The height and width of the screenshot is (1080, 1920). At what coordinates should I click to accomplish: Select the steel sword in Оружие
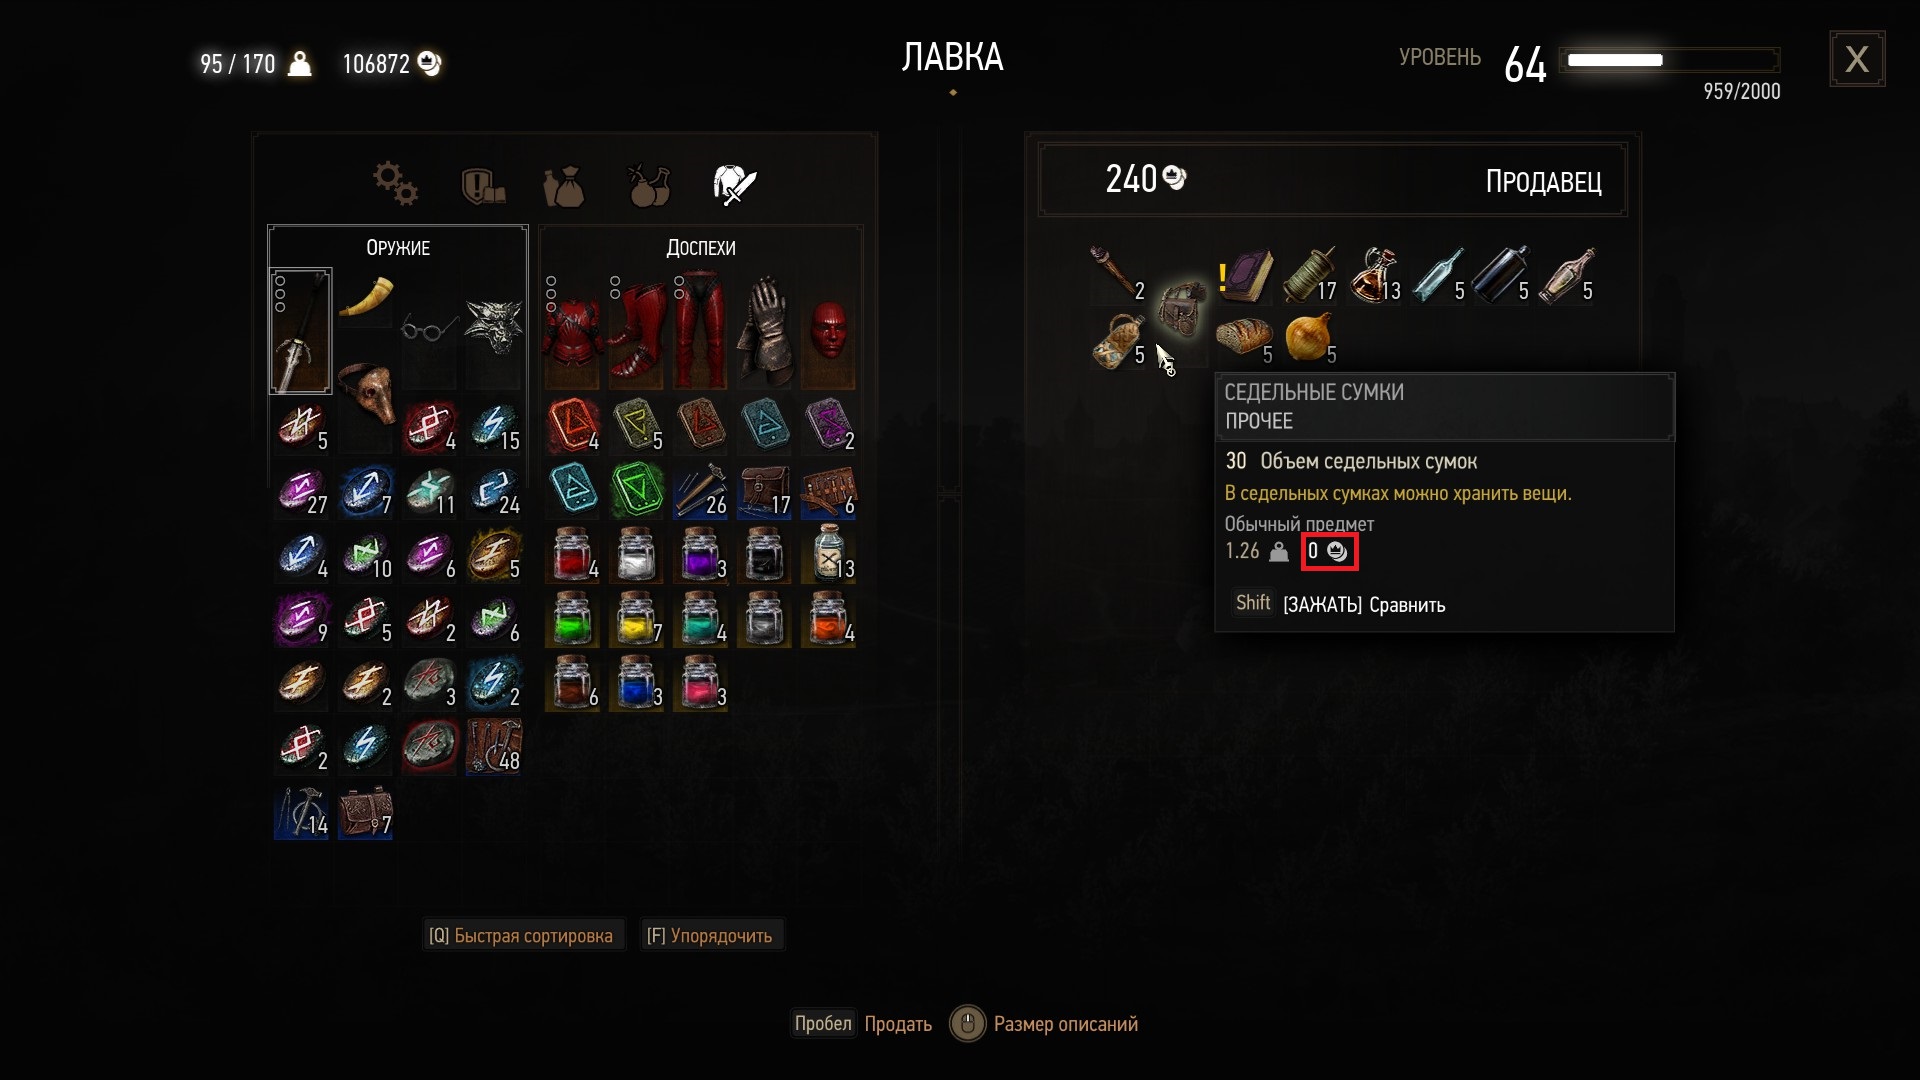(x=301, y=331)
